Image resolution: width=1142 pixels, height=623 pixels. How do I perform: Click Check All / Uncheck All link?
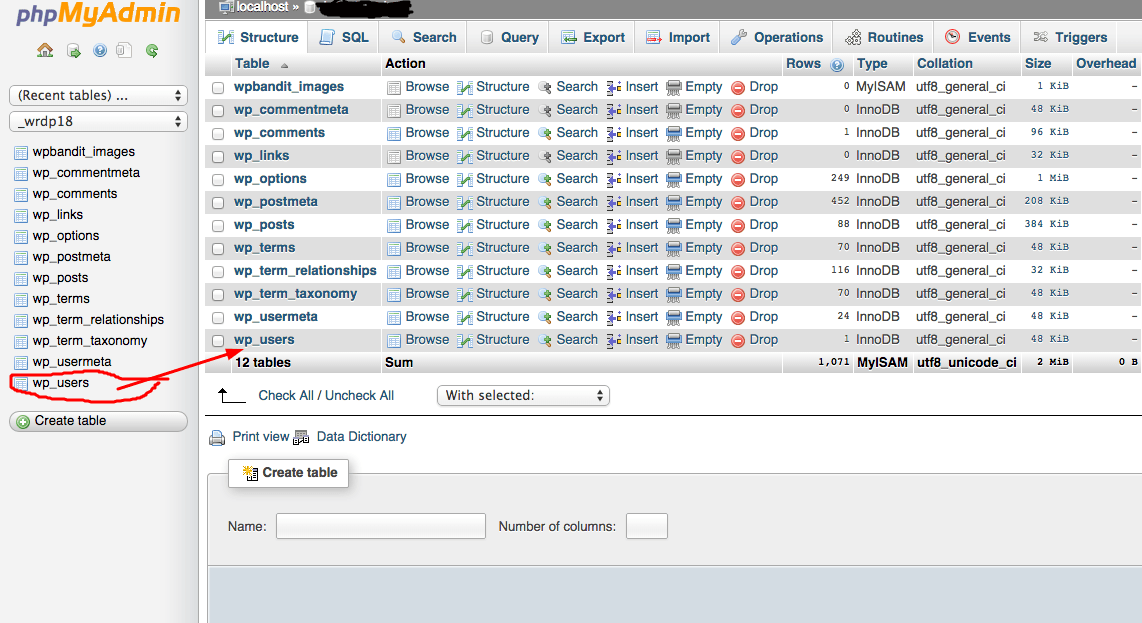[x=326, y=395]
